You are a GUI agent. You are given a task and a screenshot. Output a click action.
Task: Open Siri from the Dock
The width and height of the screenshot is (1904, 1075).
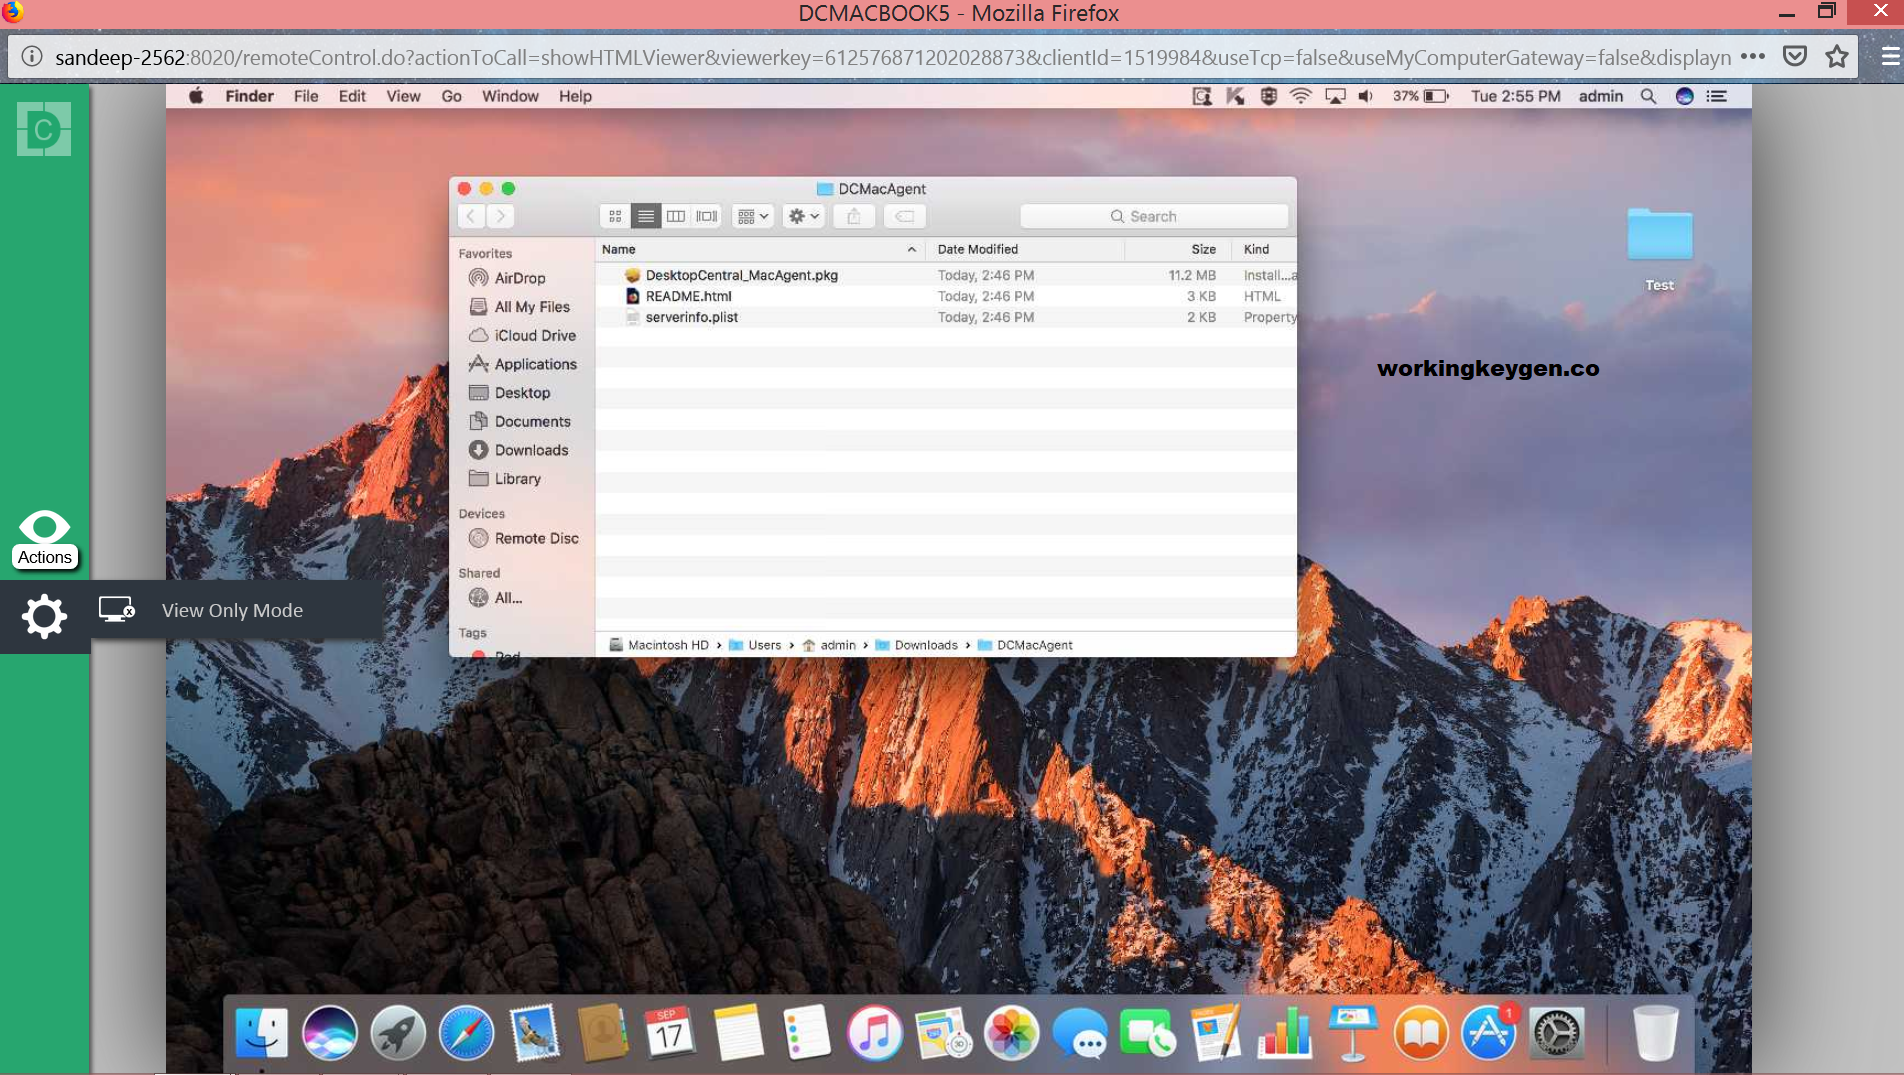pyautogui.click(x=330, y=1032)
